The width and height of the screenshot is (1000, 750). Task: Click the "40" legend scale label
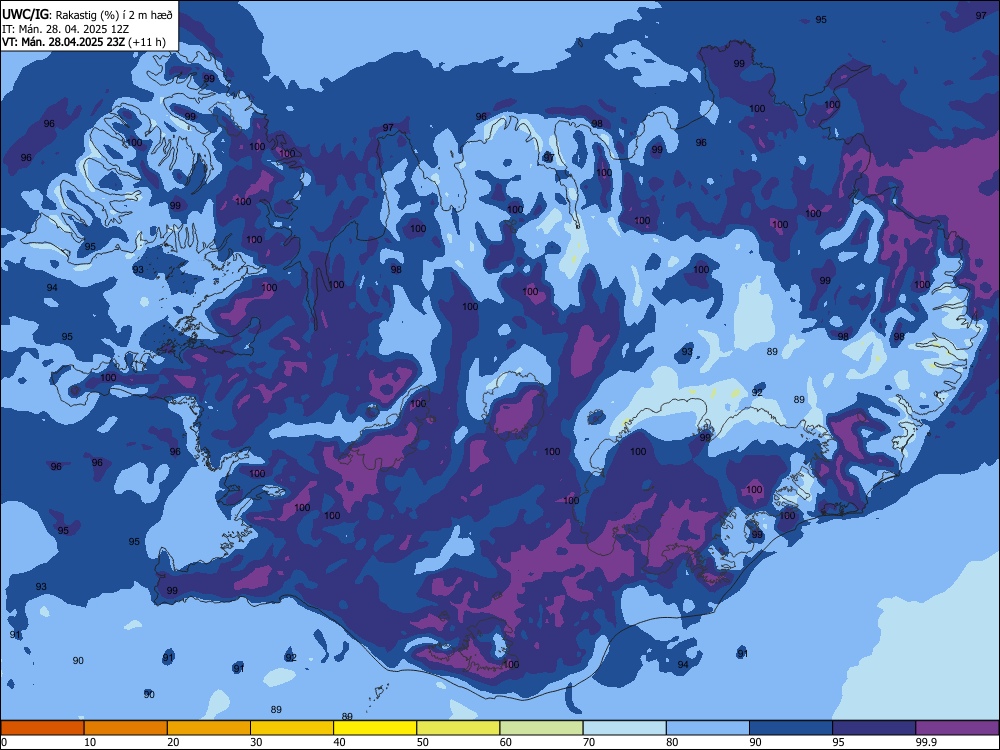[x=339, y=742]
